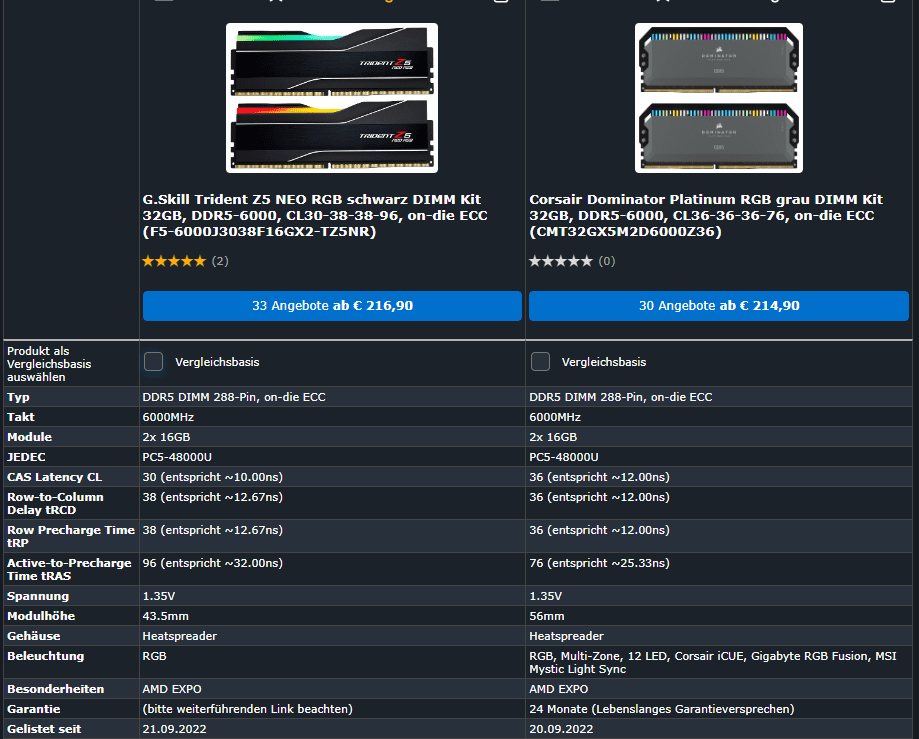Select G.Skill JEDEC value 'PC5-48000U'
The width and height of the screenshot is (919, 739).
[177, 457]
